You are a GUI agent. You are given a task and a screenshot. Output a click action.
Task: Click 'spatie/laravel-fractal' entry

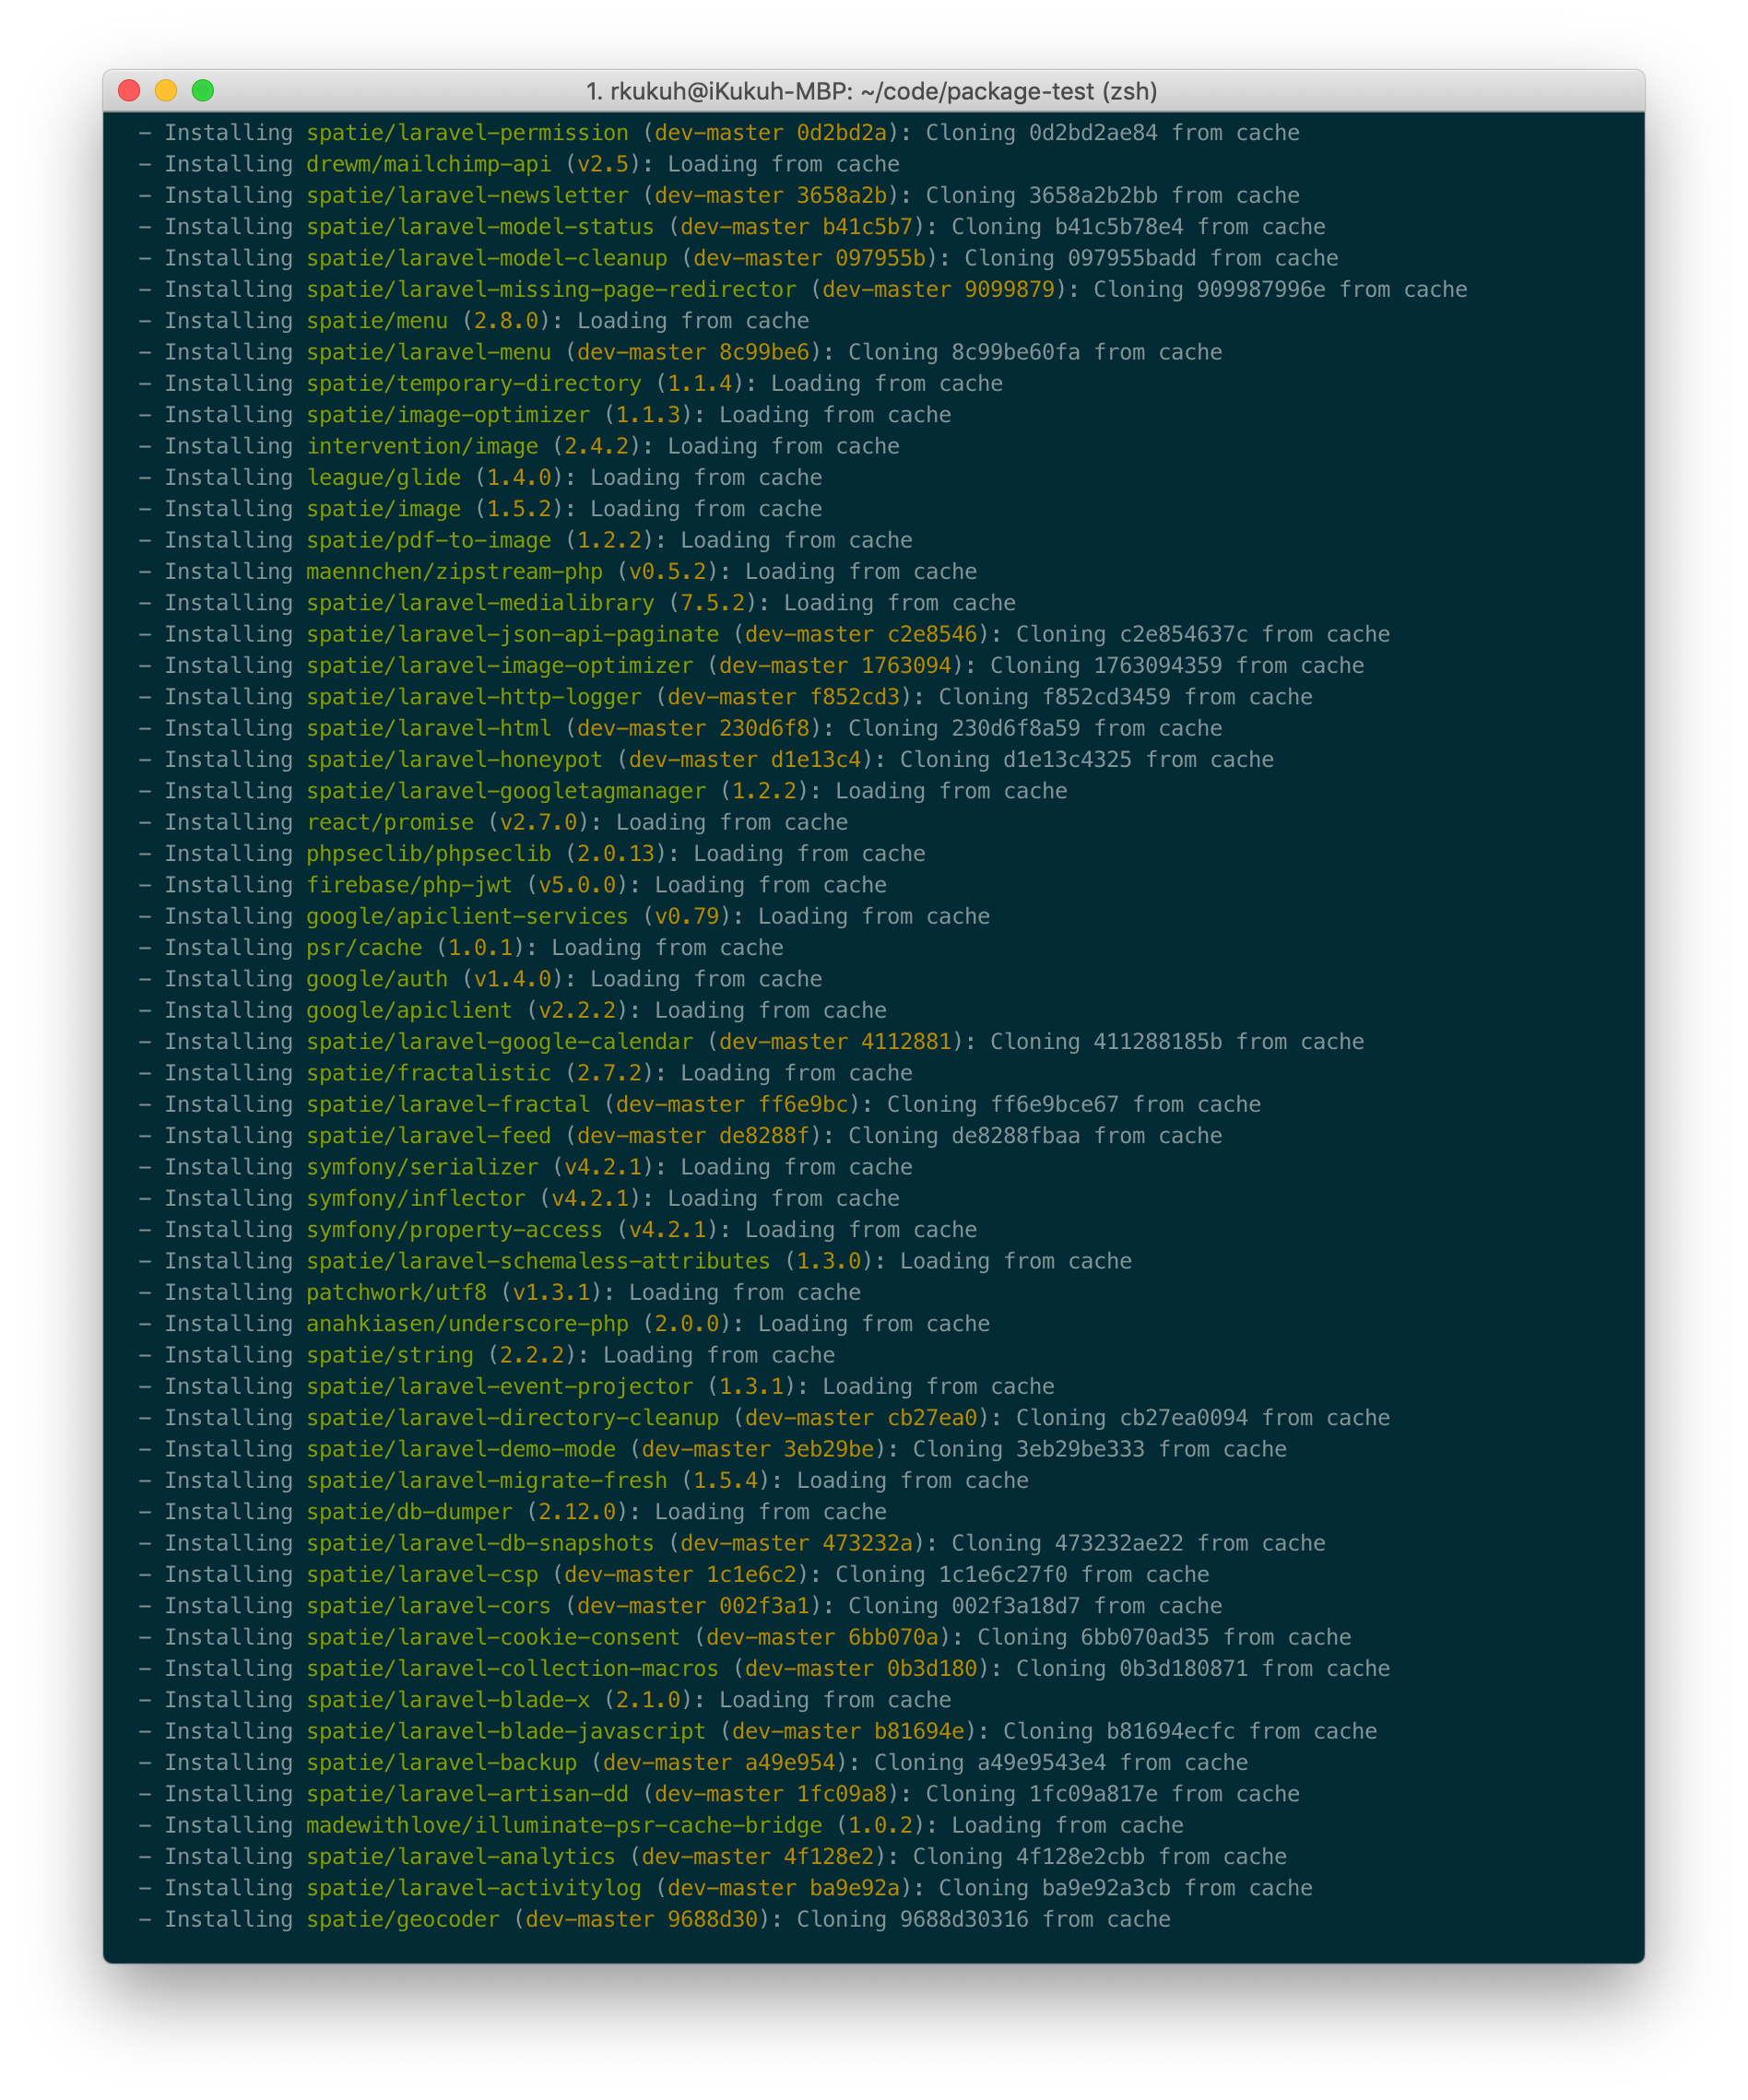coord(448,1104)
